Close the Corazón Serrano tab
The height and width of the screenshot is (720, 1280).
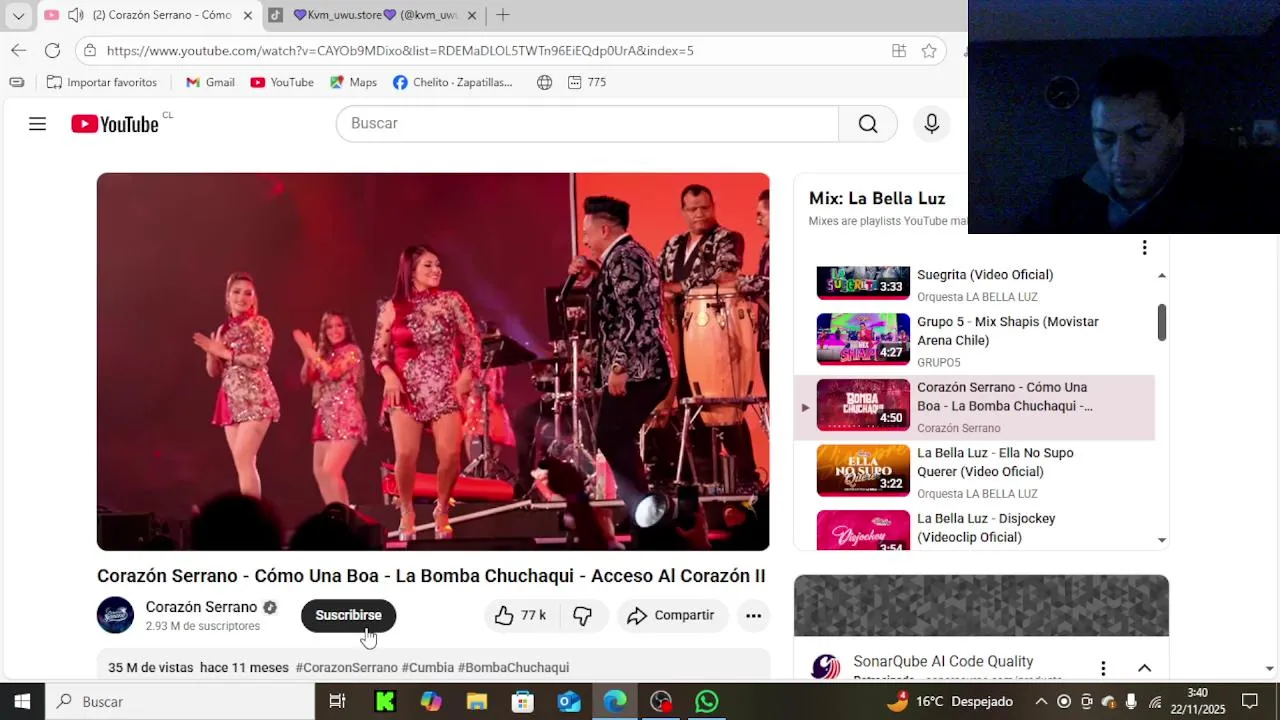(x=247, y=15)
